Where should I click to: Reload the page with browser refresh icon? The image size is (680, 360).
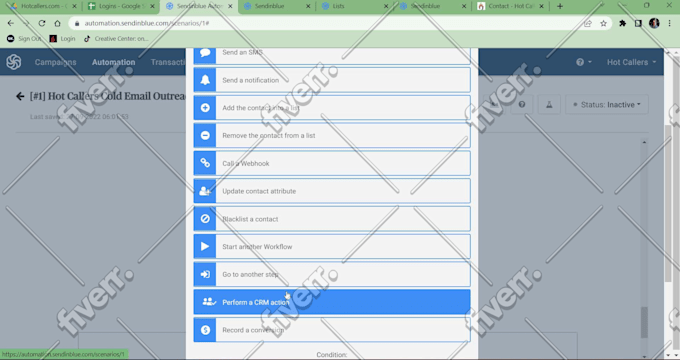tap(42, 23)
